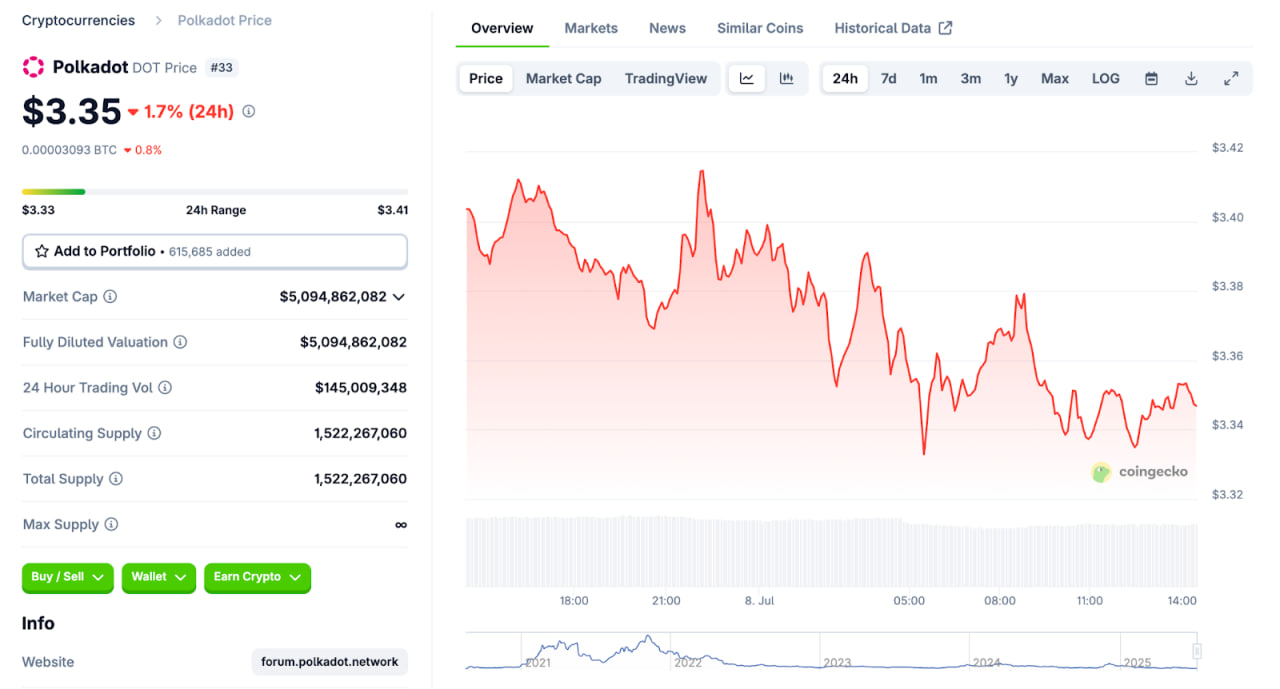This screenshot has height=689, width=1280.
Task: Click the 21:00 time axis label
Action: click(x=666, y=601)
